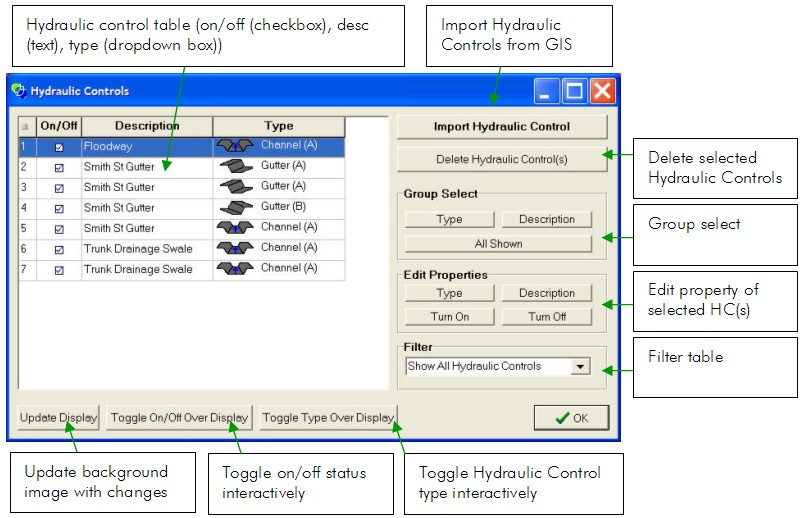Click the All Shown group select button
This screenshot has height=518, width=800.
498,243
